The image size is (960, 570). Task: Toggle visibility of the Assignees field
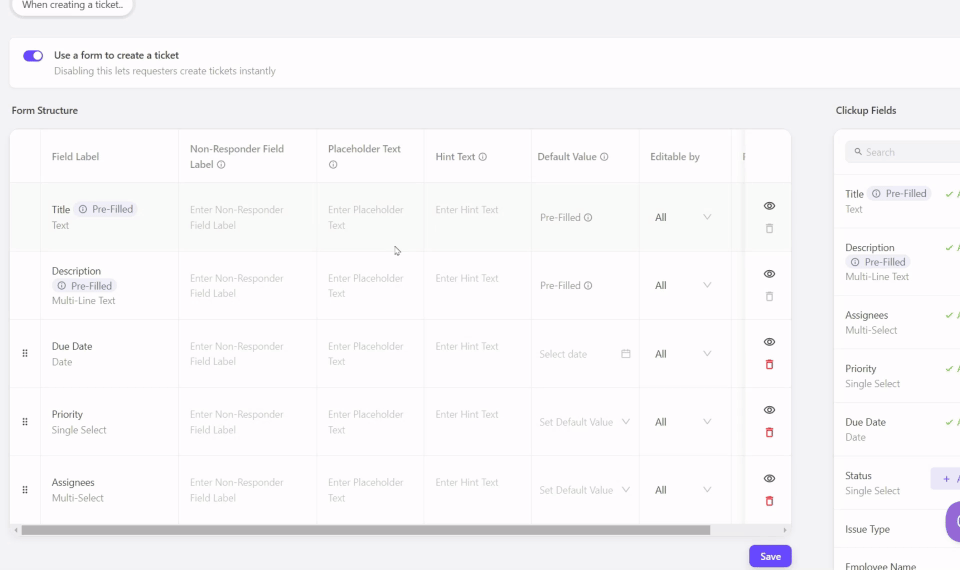(769, 479)
